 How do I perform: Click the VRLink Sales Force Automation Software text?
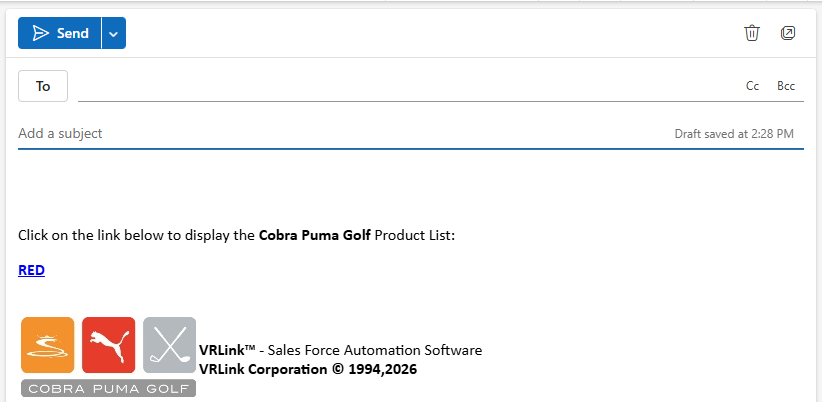(x=340, y=350)
